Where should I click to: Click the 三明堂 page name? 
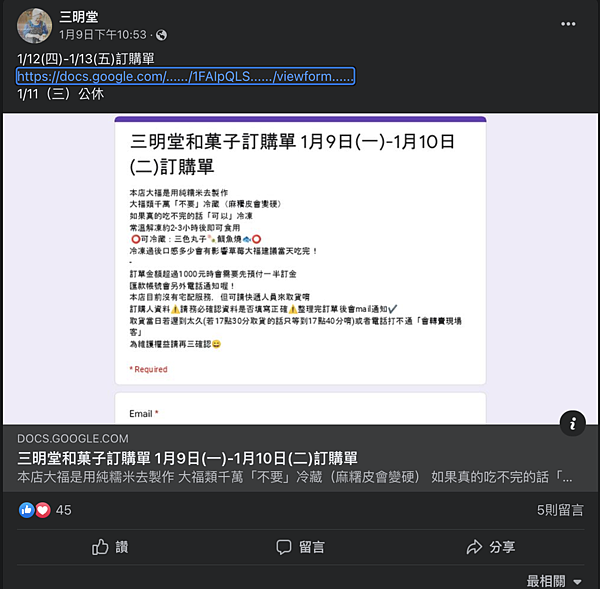point(79,17)
